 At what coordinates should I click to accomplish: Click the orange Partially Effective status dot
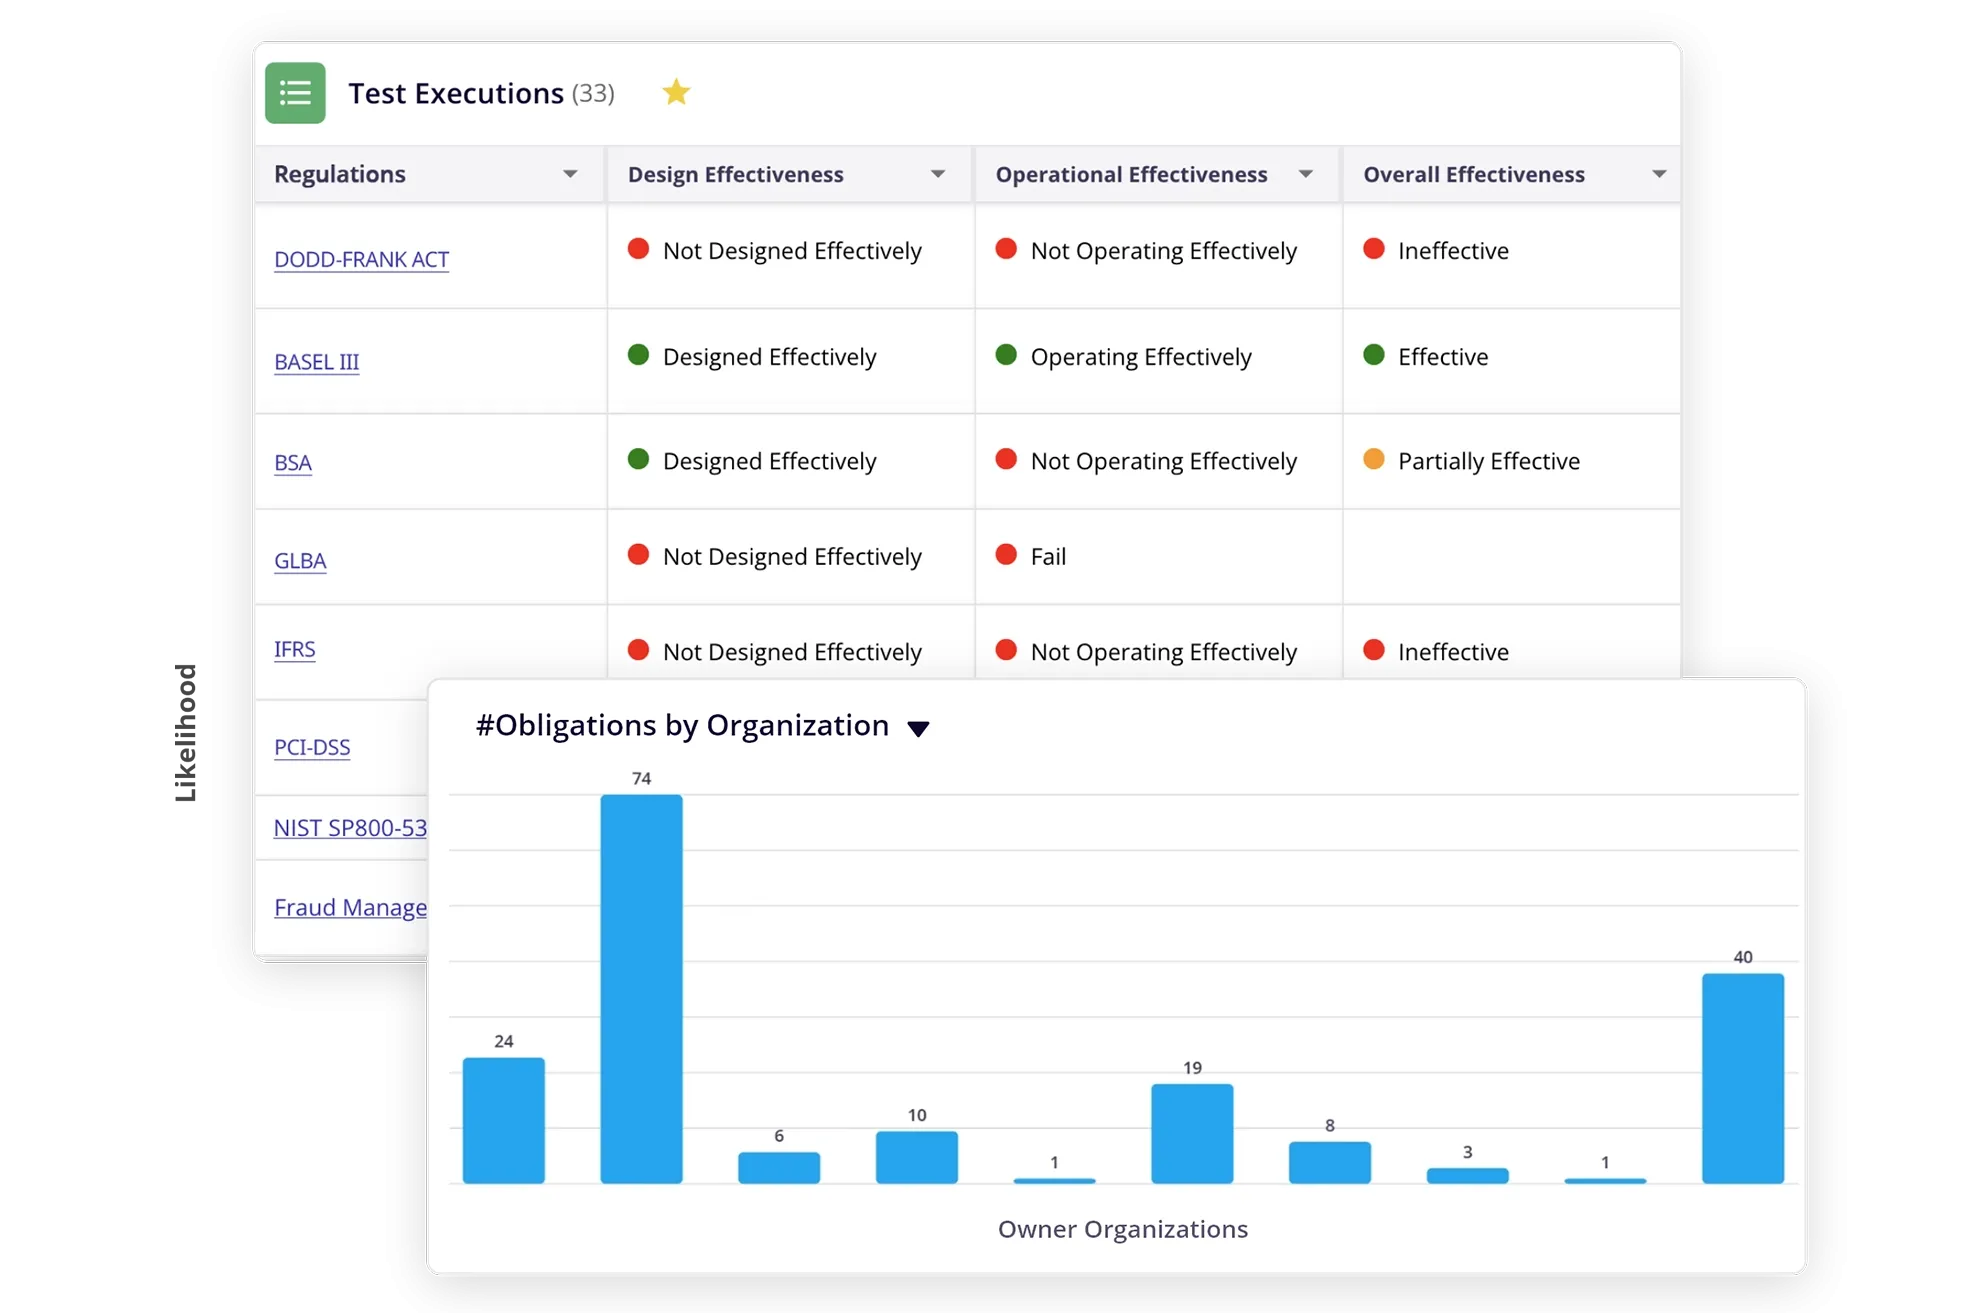pos(1374,459)
